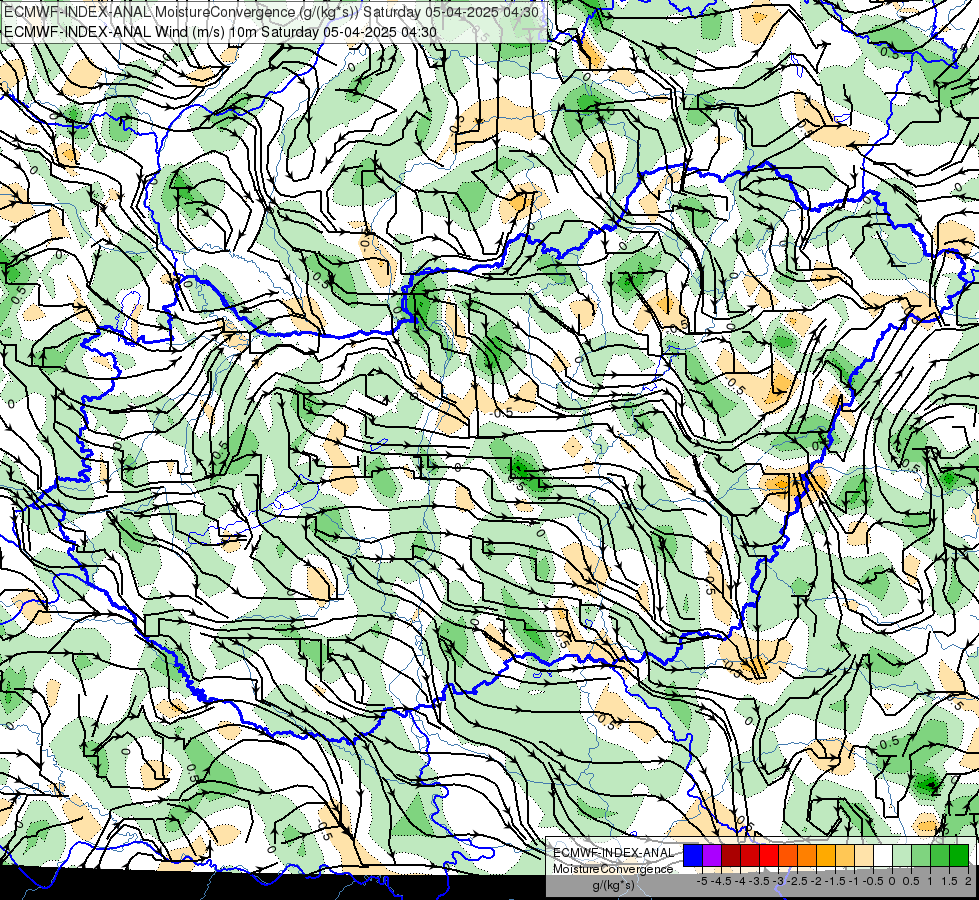Screen dimensions: 979x900
Task: Click the 1.5 legend tick label
Action: pos(950,881)
